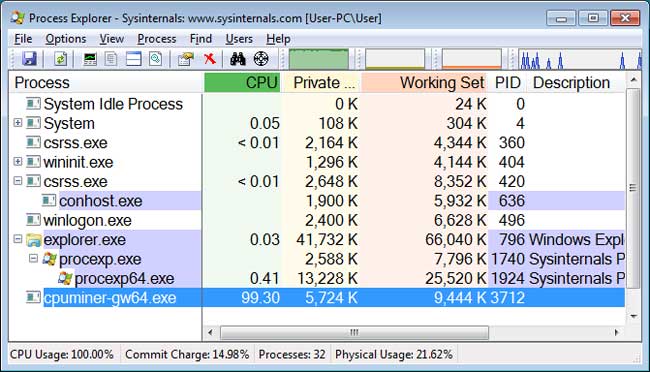Sort by the PID column header
The image size is (650, 372).
click(x=507, y=83)
